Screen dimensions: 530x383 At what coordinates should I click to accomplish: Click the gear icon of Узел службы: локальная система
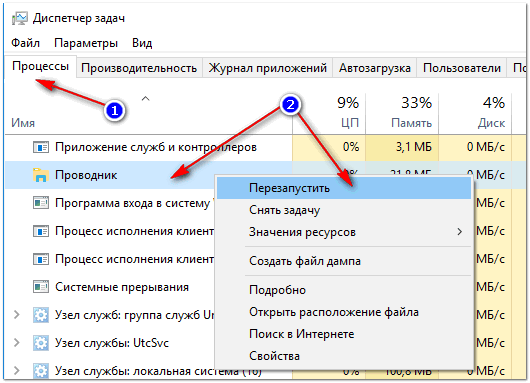point(41,371)
